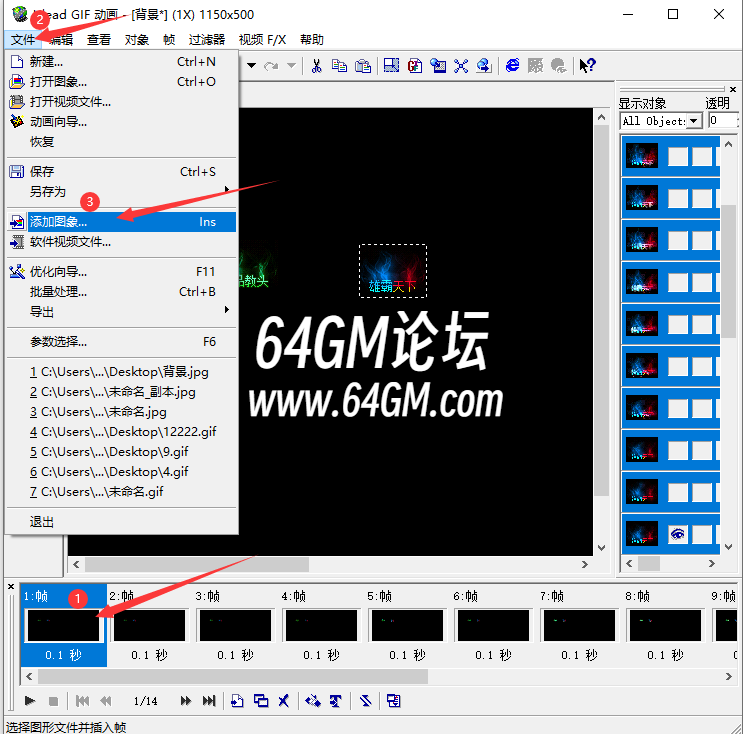The height and width of the screenshot is (734, 743).
Task: Click the banner text T icon
Action: [335, 700]
